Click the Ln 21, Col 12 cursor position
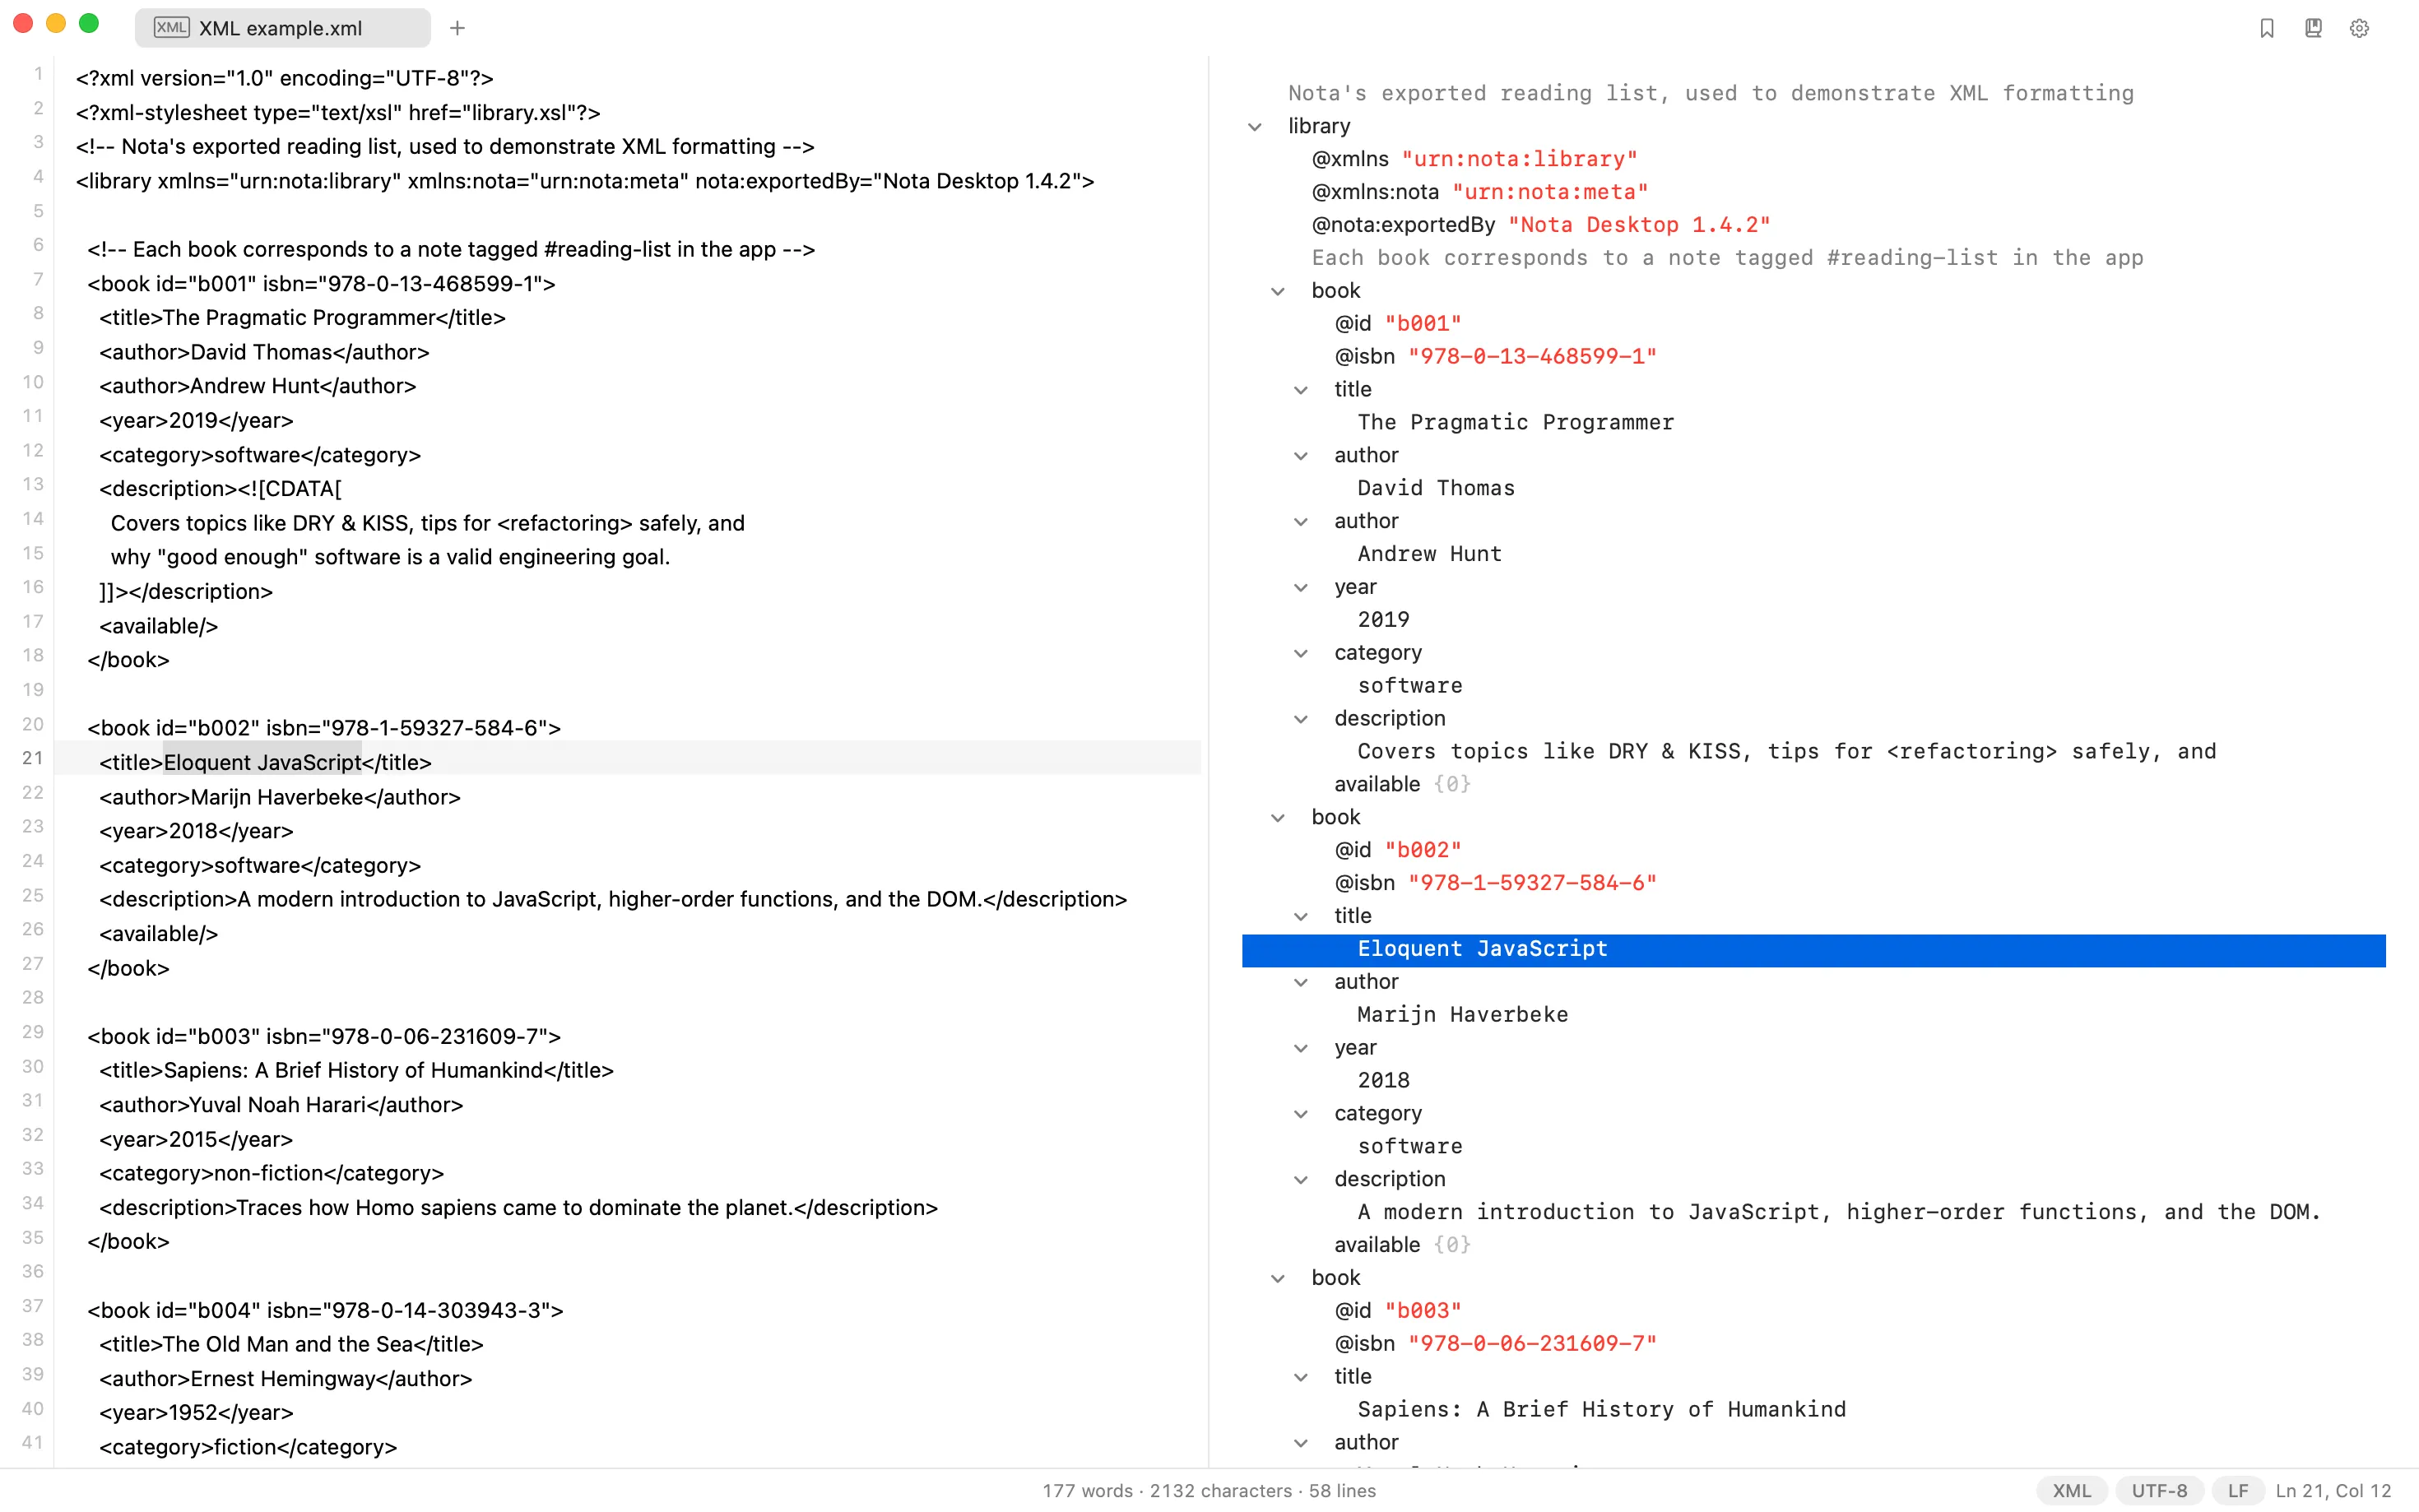 (2333, 1490)
